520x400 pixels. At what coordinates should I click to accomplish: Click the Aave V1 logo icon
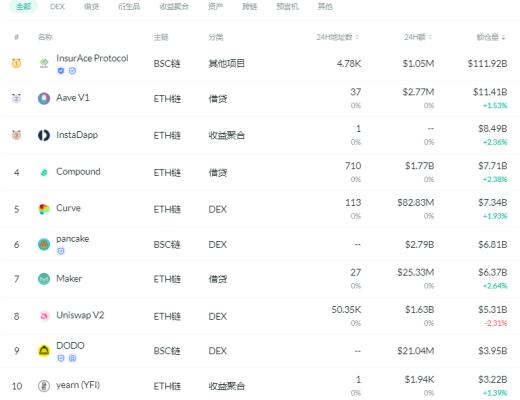point(44,99)
